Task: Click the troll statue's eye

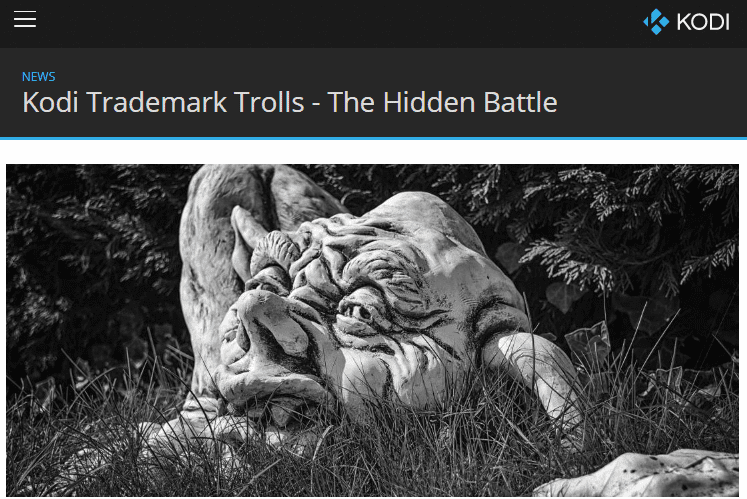Action: [358, 312]
